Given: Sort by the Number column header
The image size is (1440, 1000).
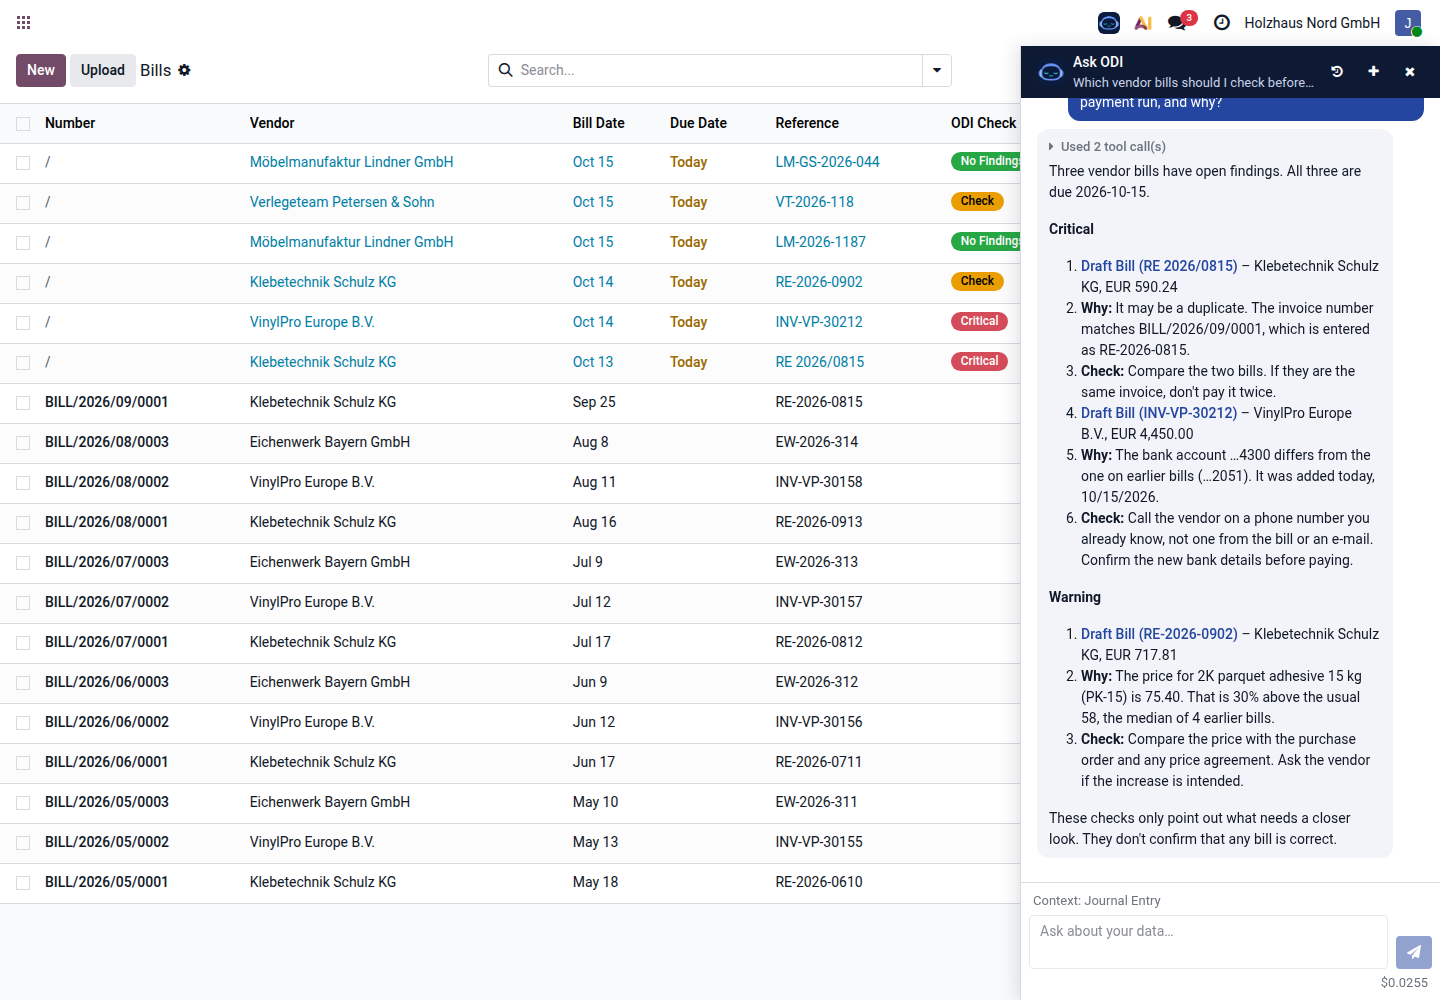Looking at the screenshot, I should (x=70, y=123).
